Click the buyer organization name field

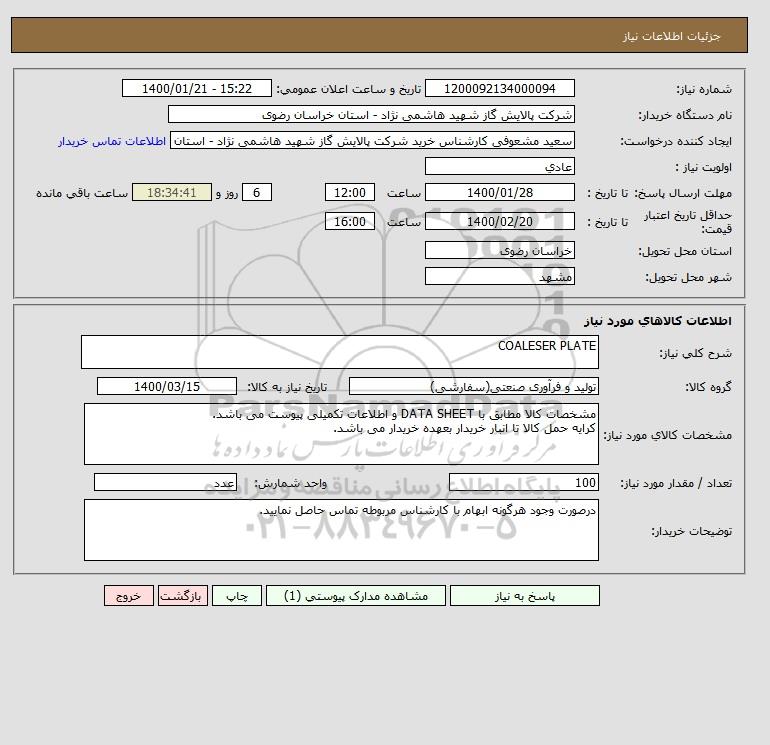click(371, 114)
